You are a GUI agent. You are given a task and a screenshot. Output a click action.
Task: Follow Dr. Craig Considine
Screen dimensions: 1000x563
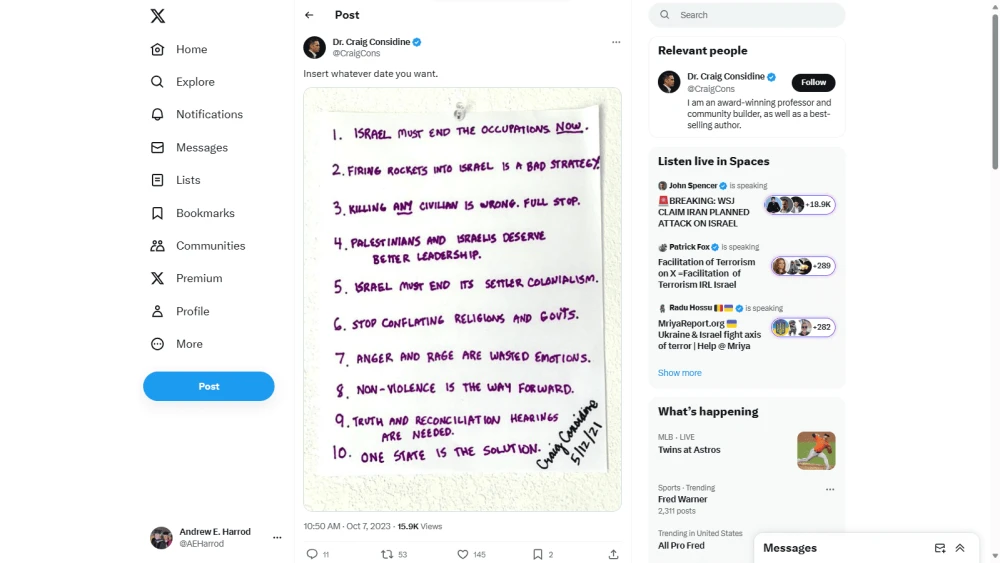(x=813, y=83)
